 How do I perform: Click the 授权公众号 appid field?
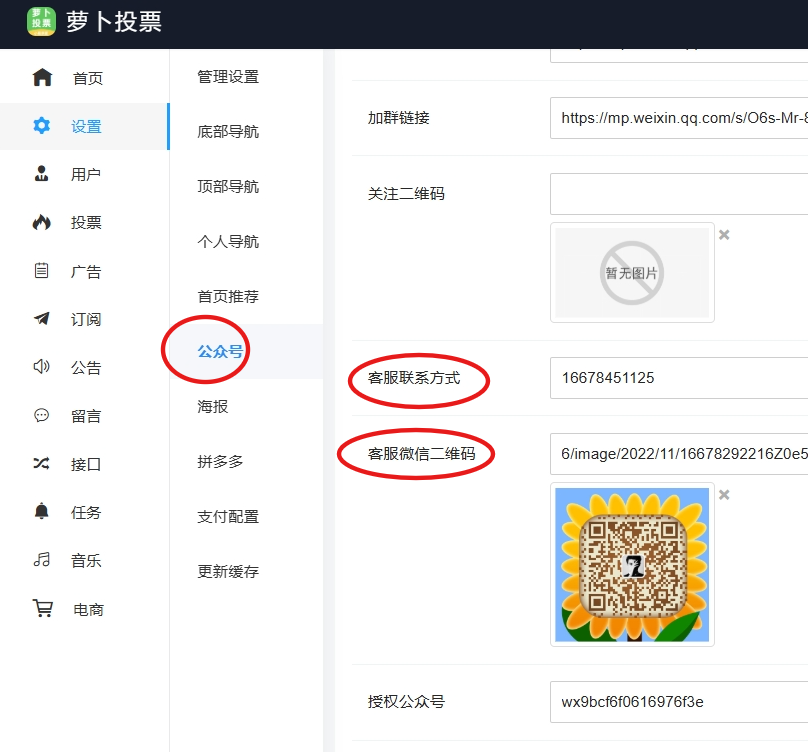coord(679,702)
